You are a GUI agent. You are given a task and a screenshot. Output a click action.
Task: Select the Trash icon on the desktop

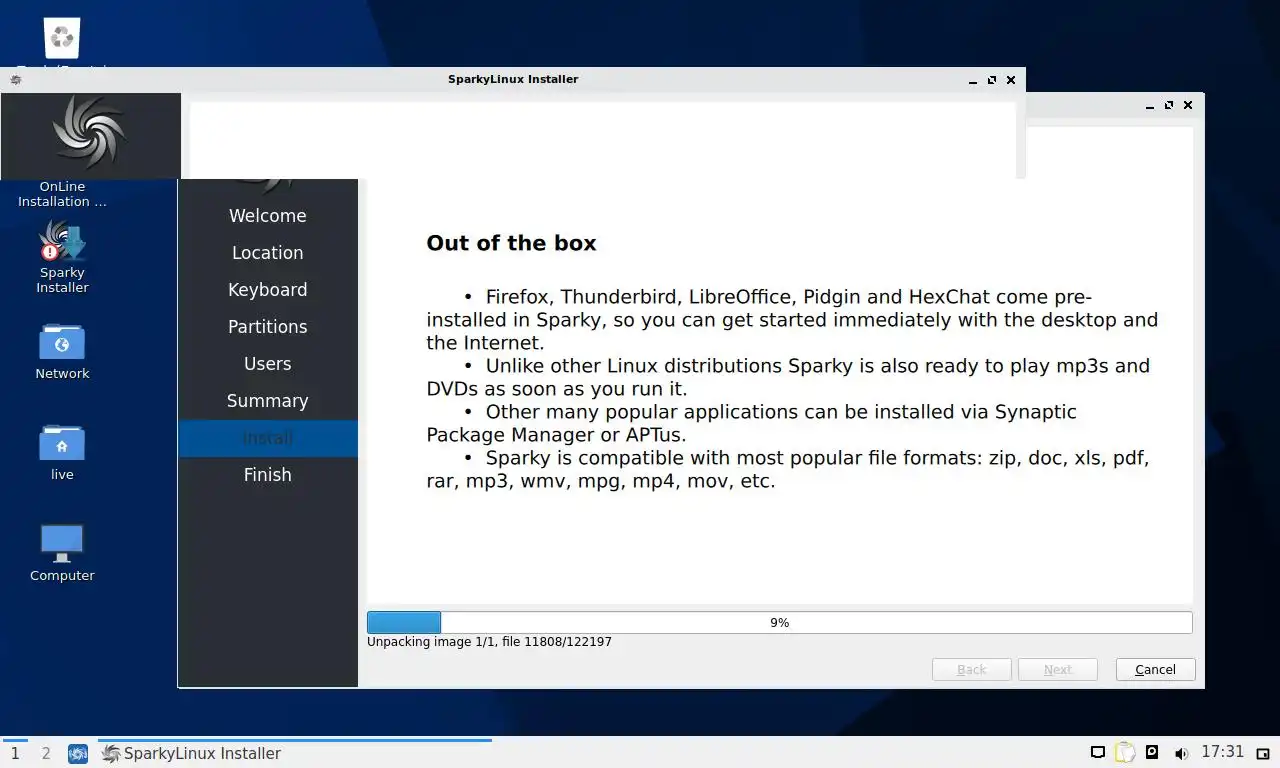tap(62, 38)
